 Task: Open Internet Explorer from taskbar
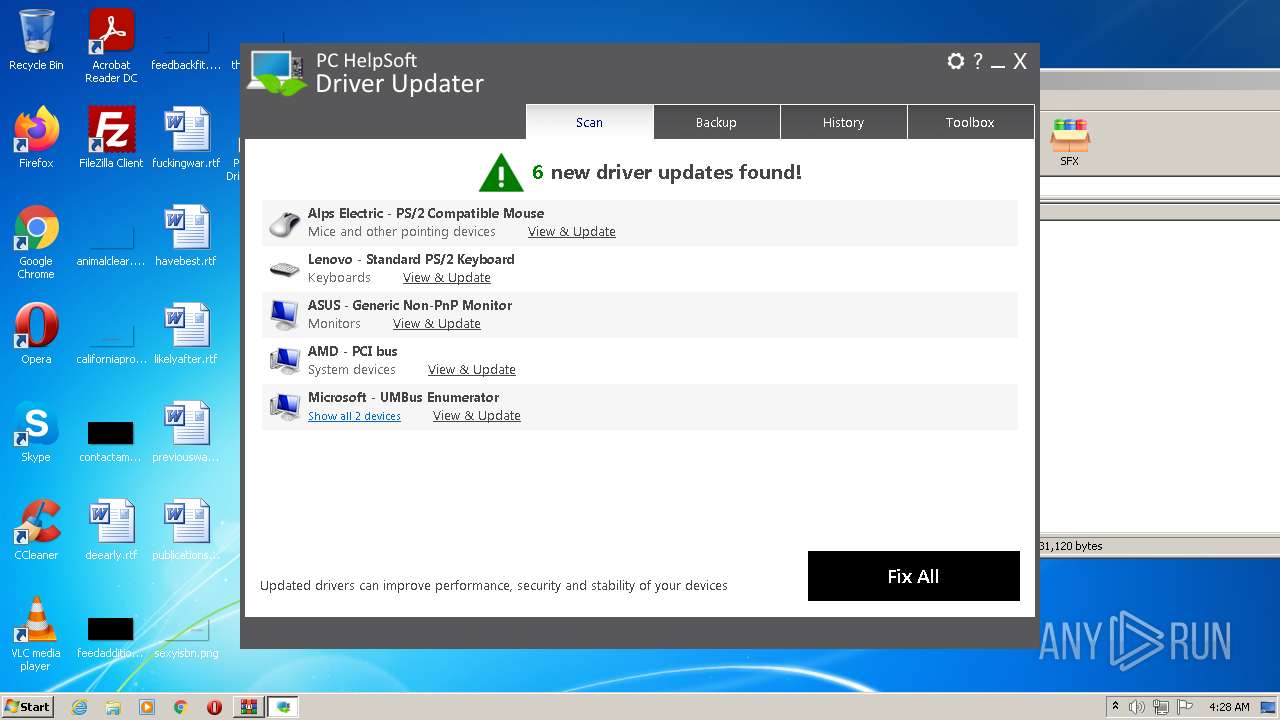(x=79, y=707)
